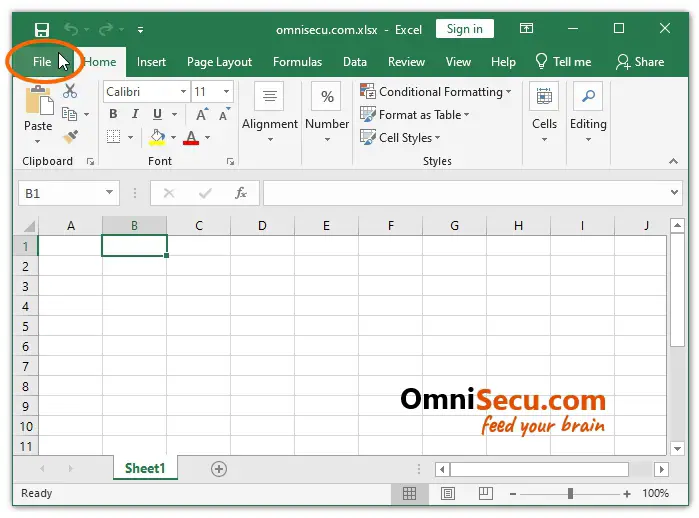
Task: Open Format as Table menu
Action: [415, 115]
